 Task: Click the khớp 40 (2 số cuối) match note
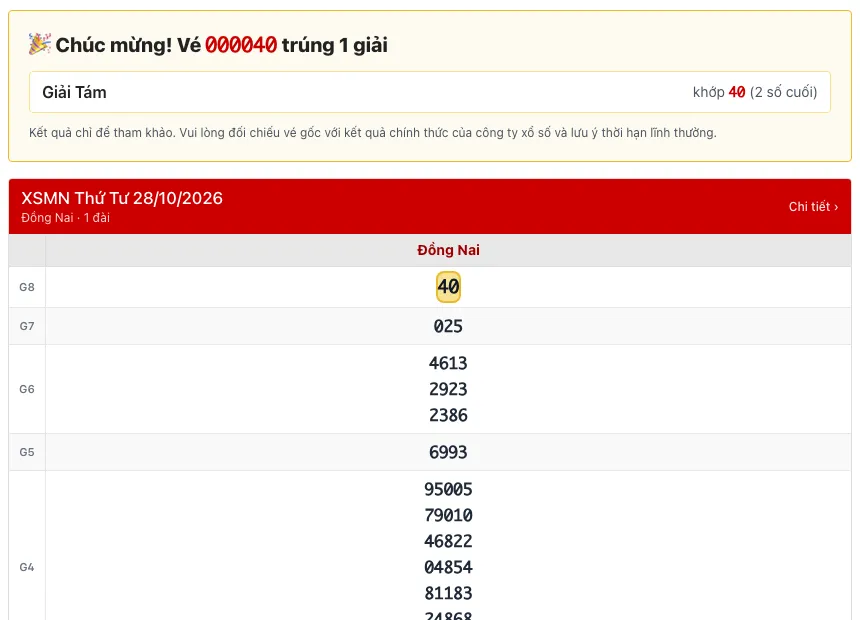(755, 92)
